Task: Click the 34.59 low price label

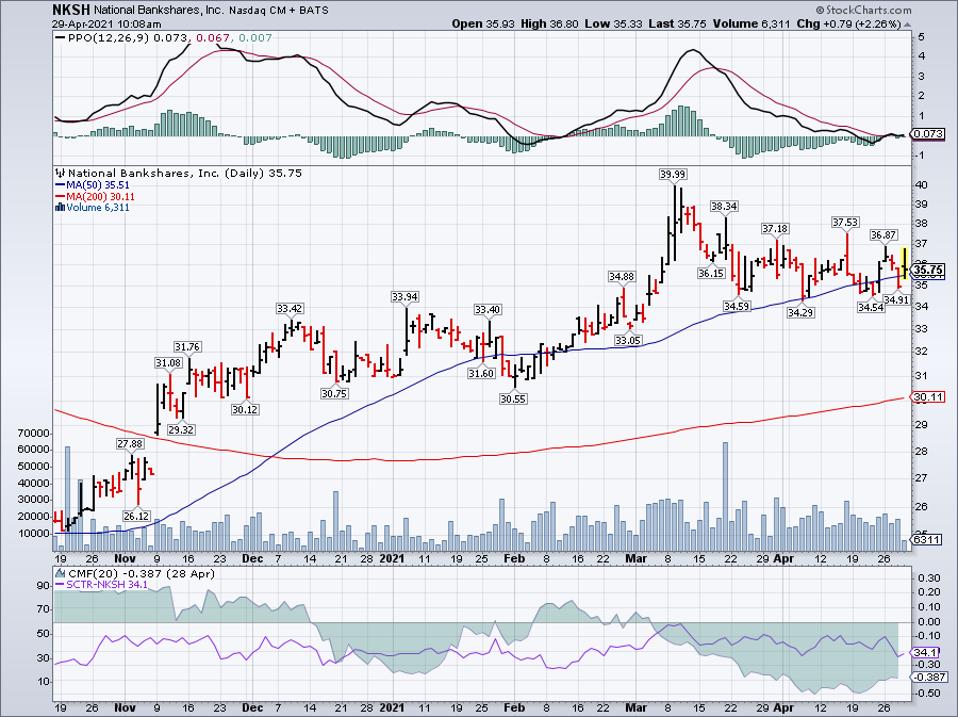Action: coord(736,306)
